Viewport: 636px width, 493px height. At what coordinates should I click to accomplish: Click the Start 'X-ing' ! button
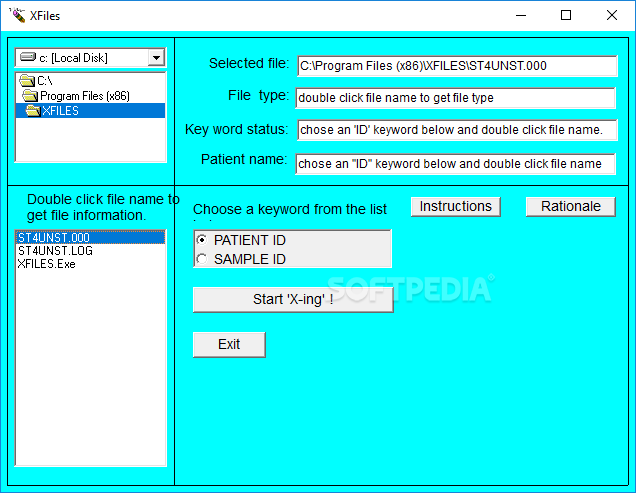click(293, 299)
